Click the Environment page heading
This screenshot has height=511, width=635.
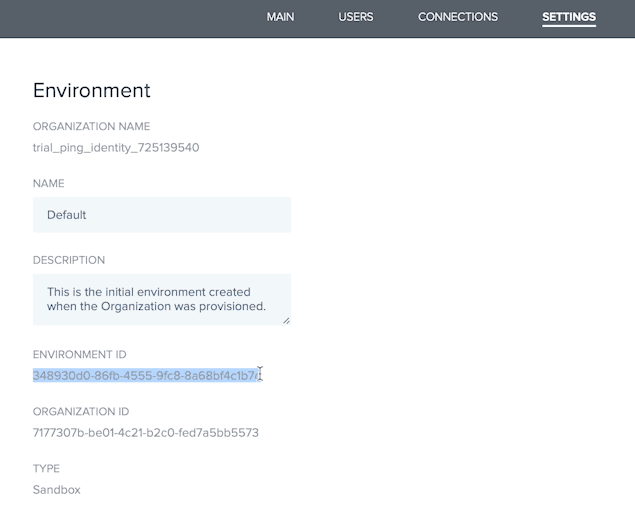tap(92, 91)
